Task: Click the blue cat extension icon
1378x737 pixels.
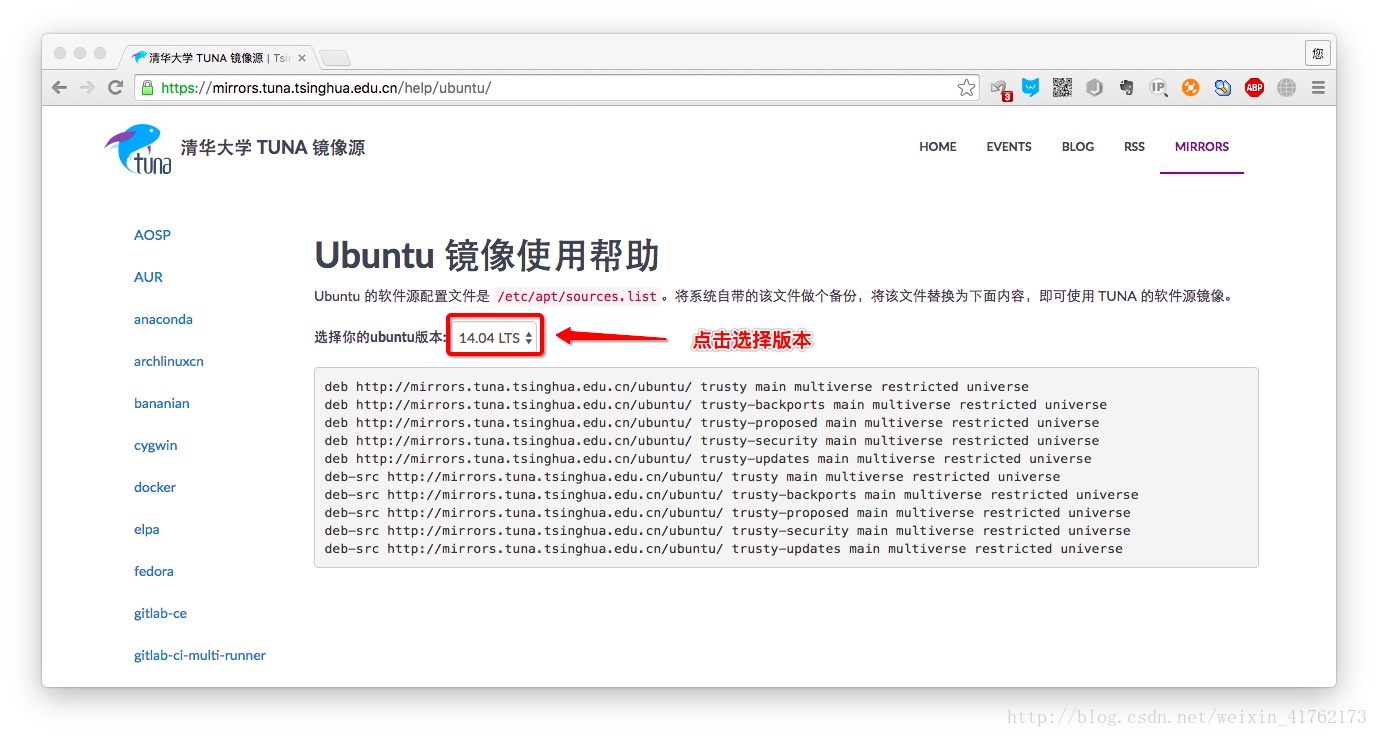Action: (x=1030, y=88)
